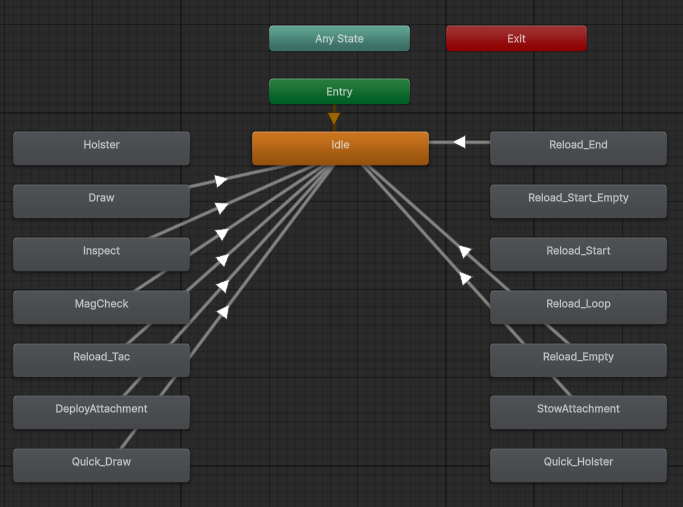Select the Reload_Tac state node
This screenshot has height=507, width=683.
pyautogui.click(x=101, y=360)
